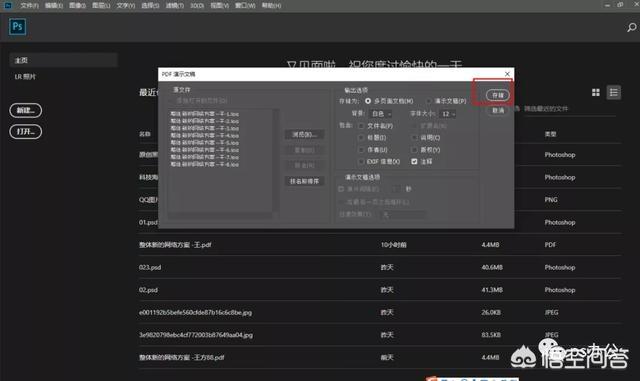
Task: Open the 图层(L) menu
Action: pos(101,6)
